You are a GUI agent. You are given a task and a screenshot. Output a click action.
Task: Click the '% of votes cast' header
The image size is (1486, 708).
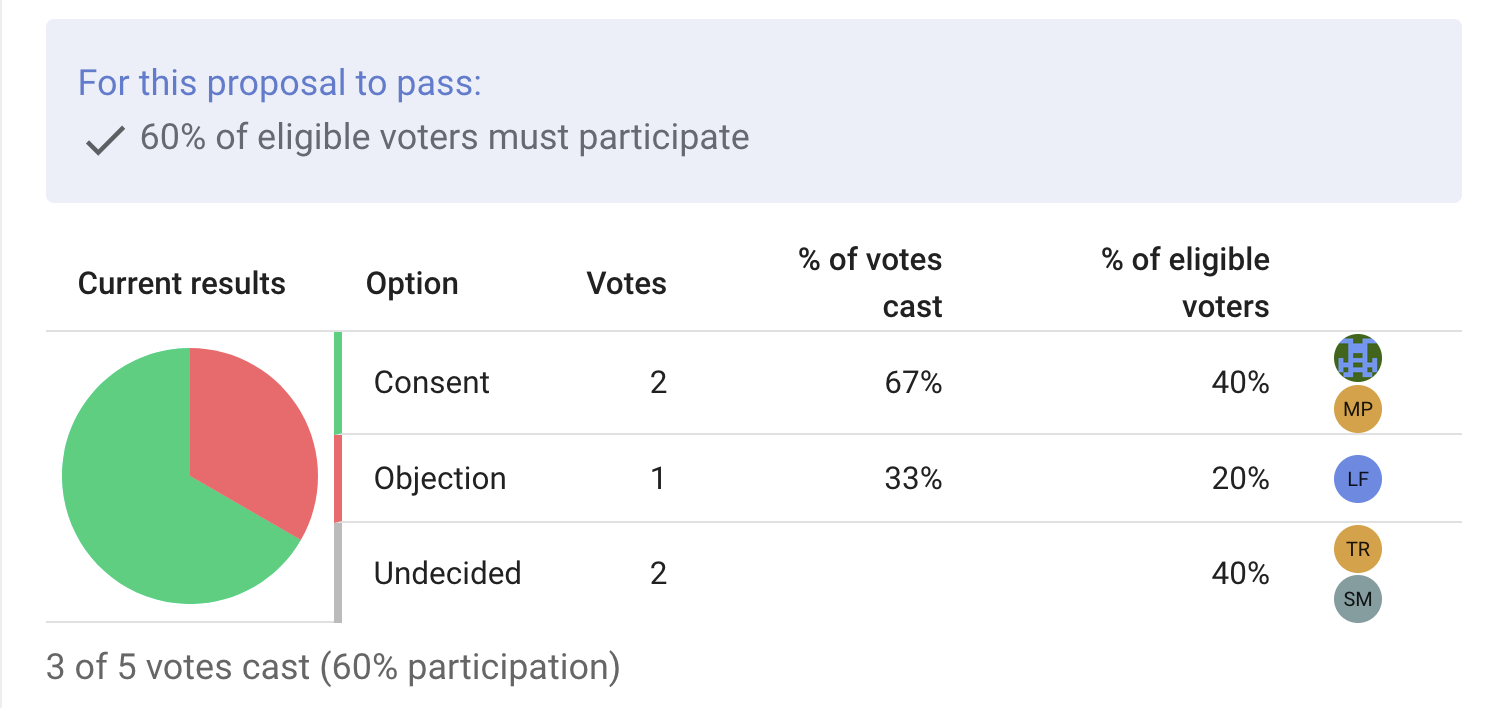coord(870,283)
